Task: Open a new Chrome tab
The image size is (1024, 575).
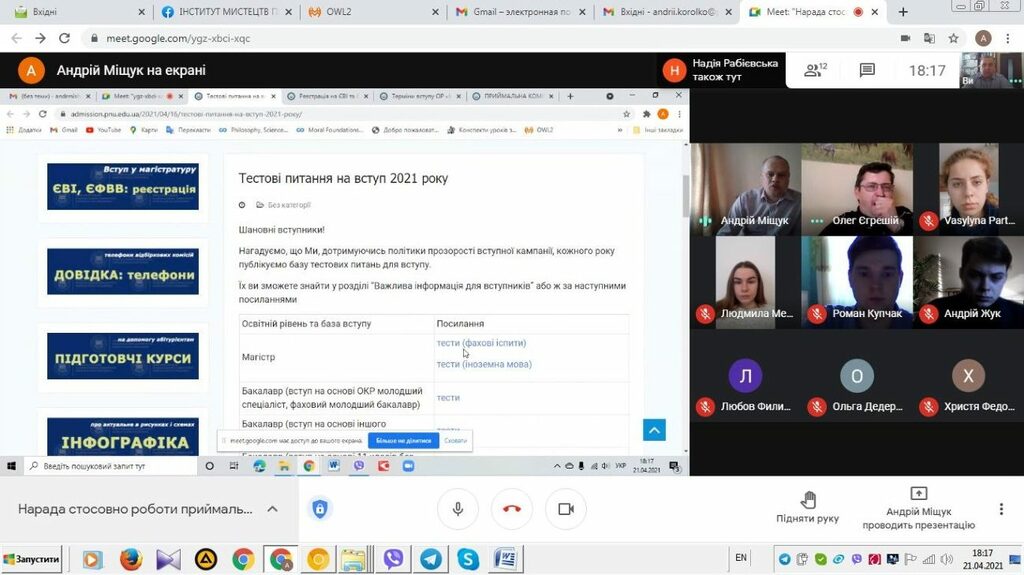Action: point(903,12)
